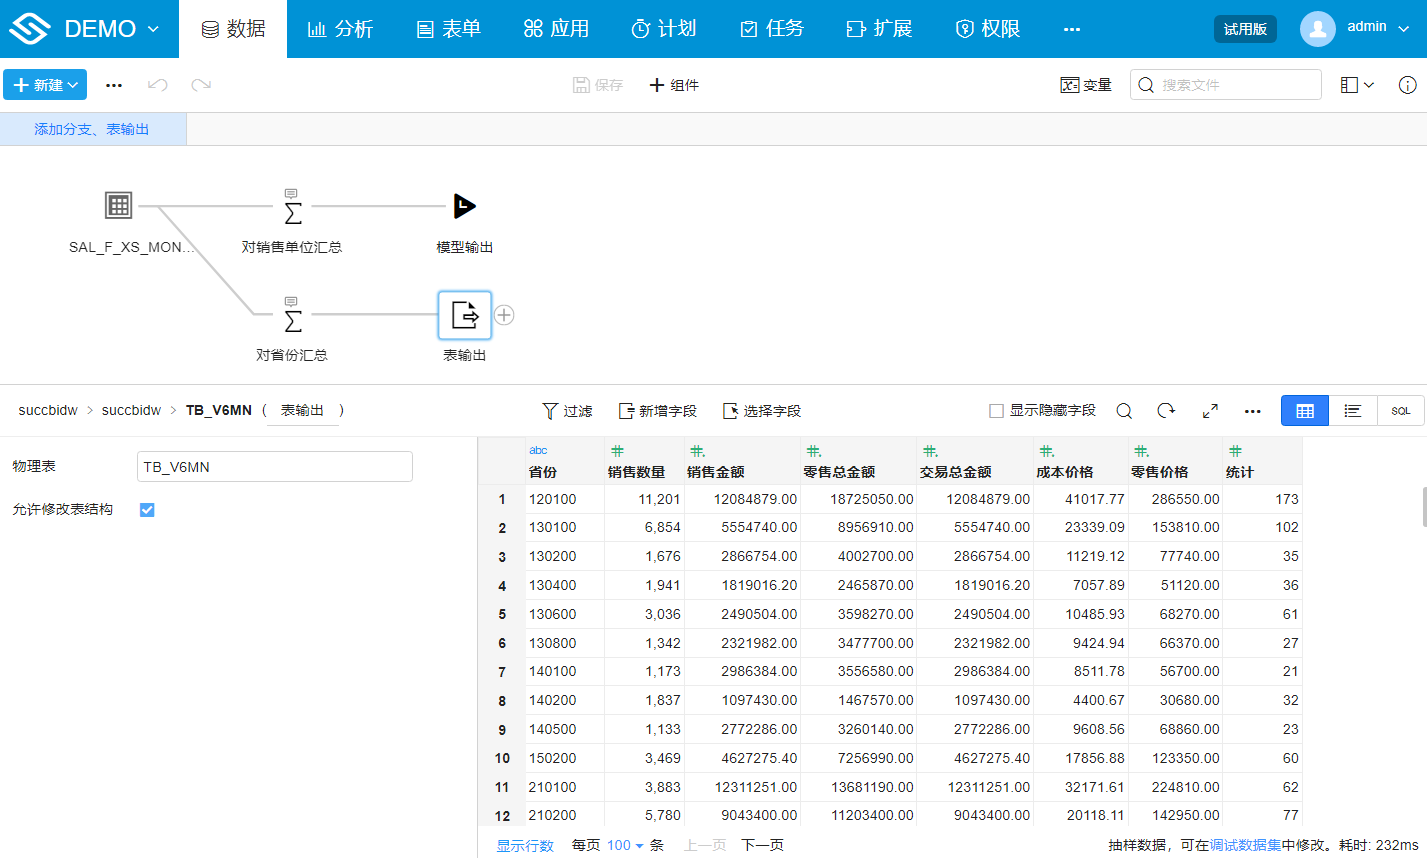Click the refresh icon in the preview toolbar

pyautogui.click(x=1168, y=410)
